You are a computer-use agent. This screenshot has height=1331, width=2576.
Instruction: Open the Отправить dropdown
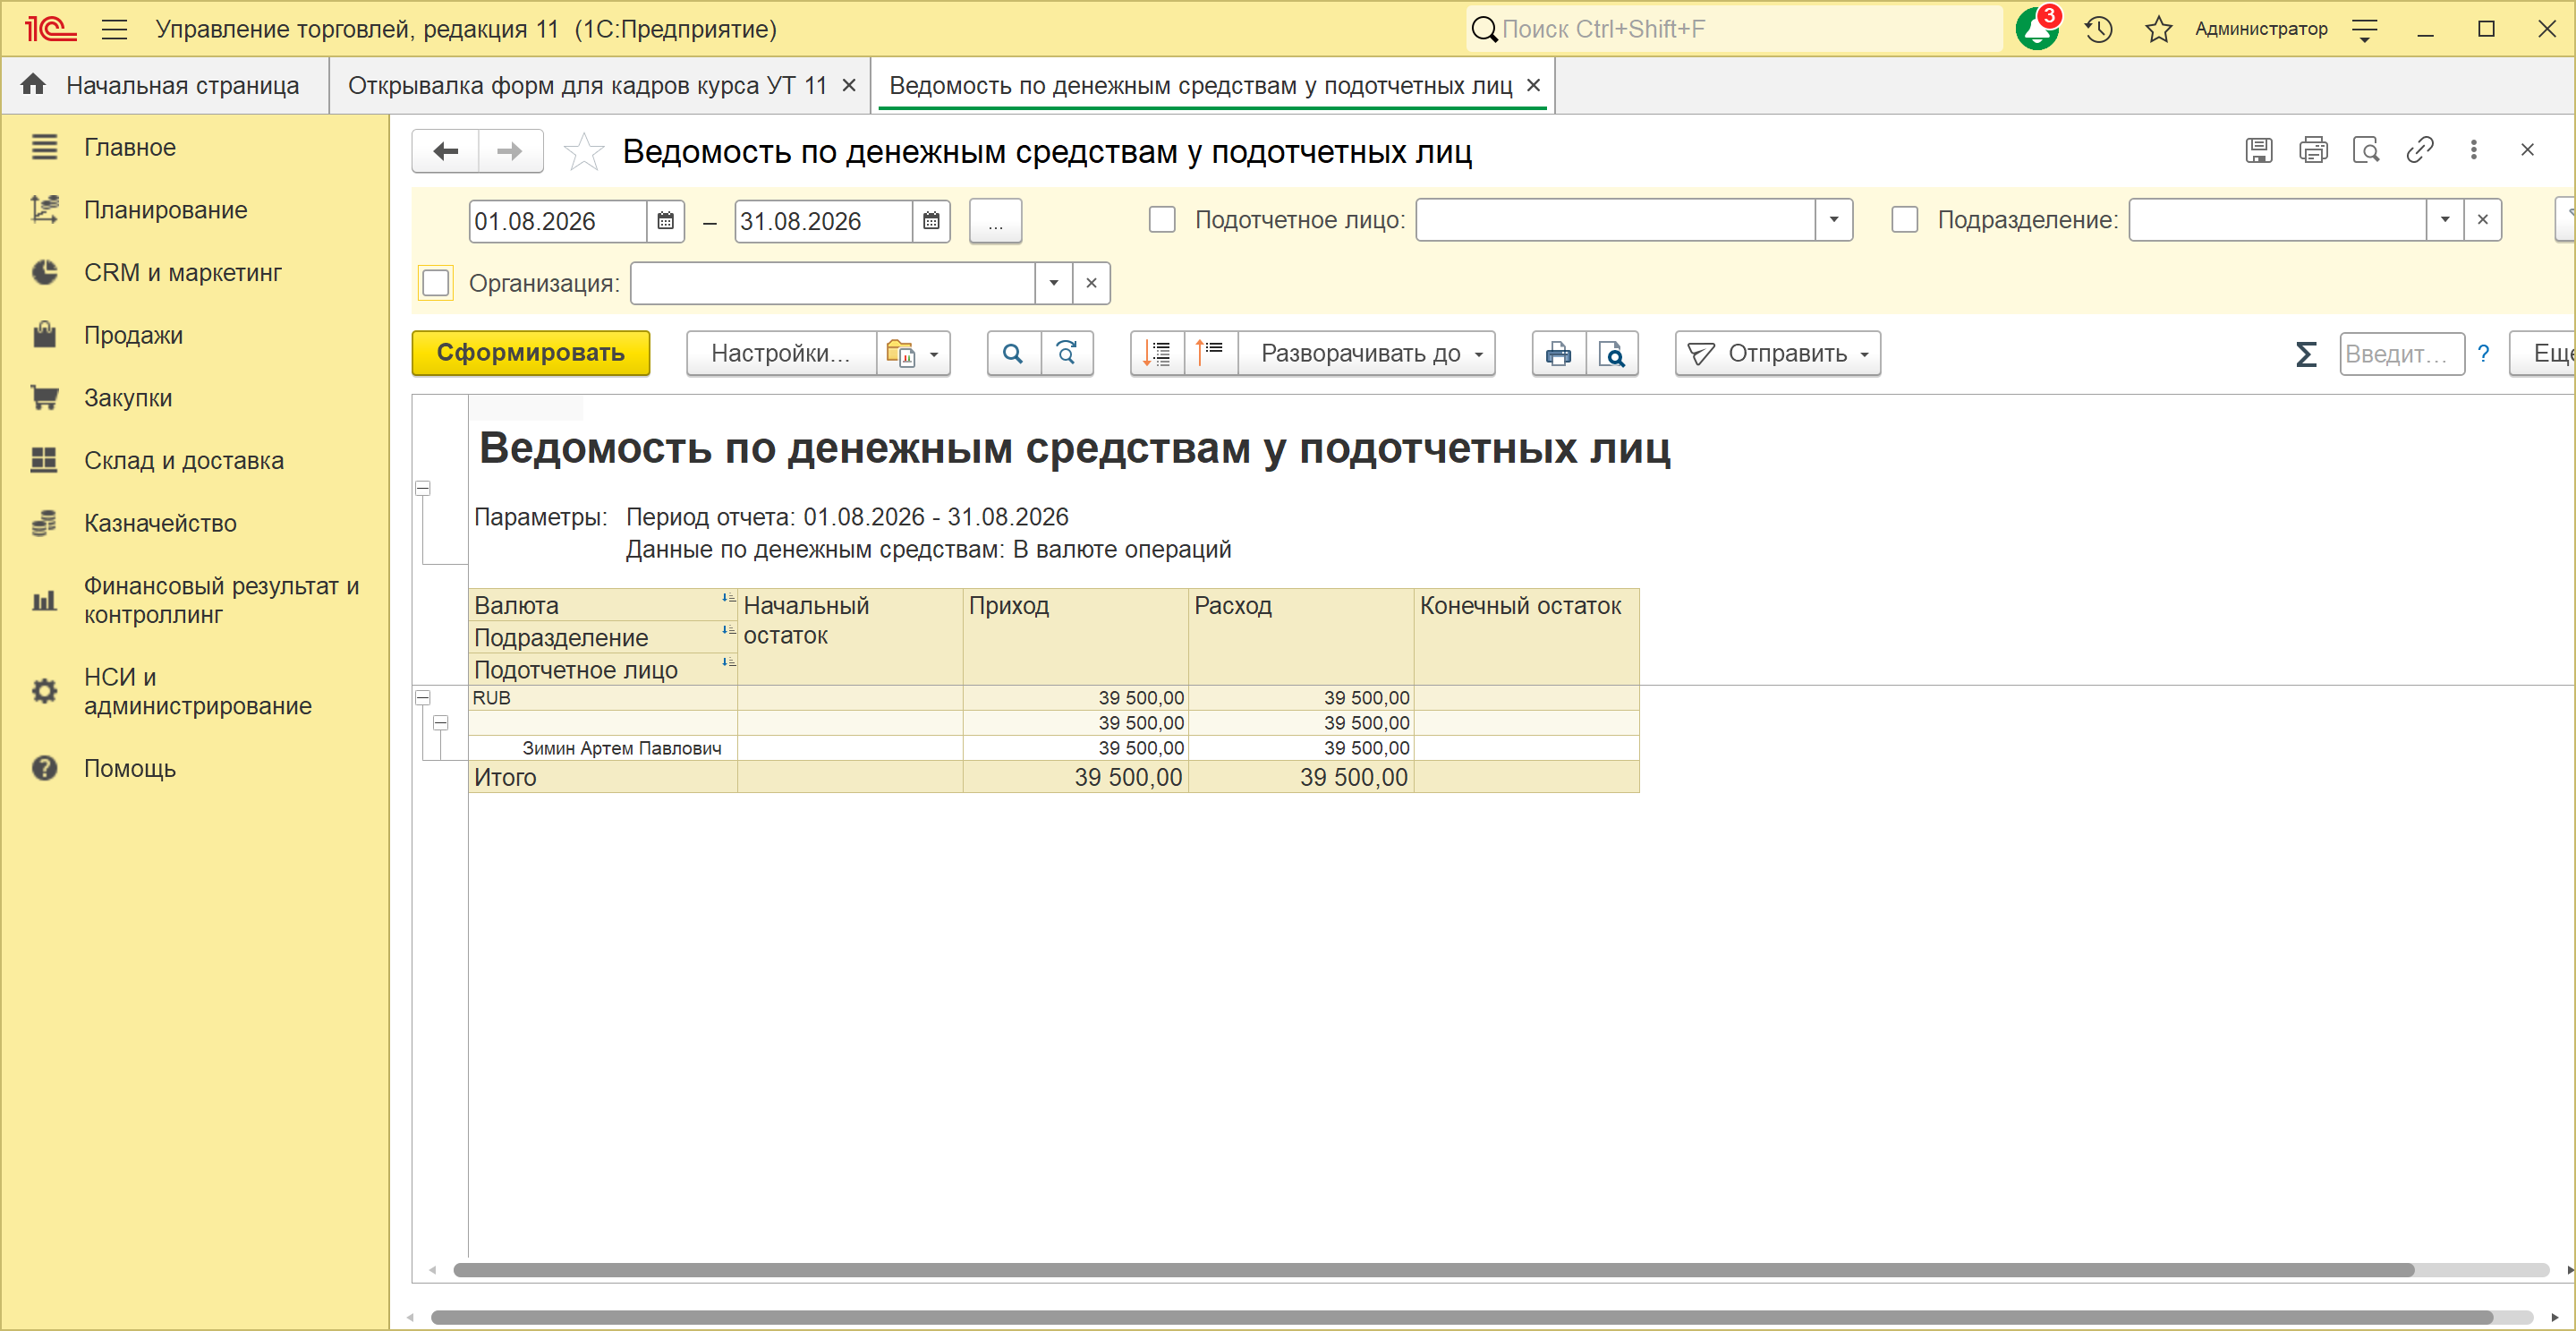(1778, 353)
